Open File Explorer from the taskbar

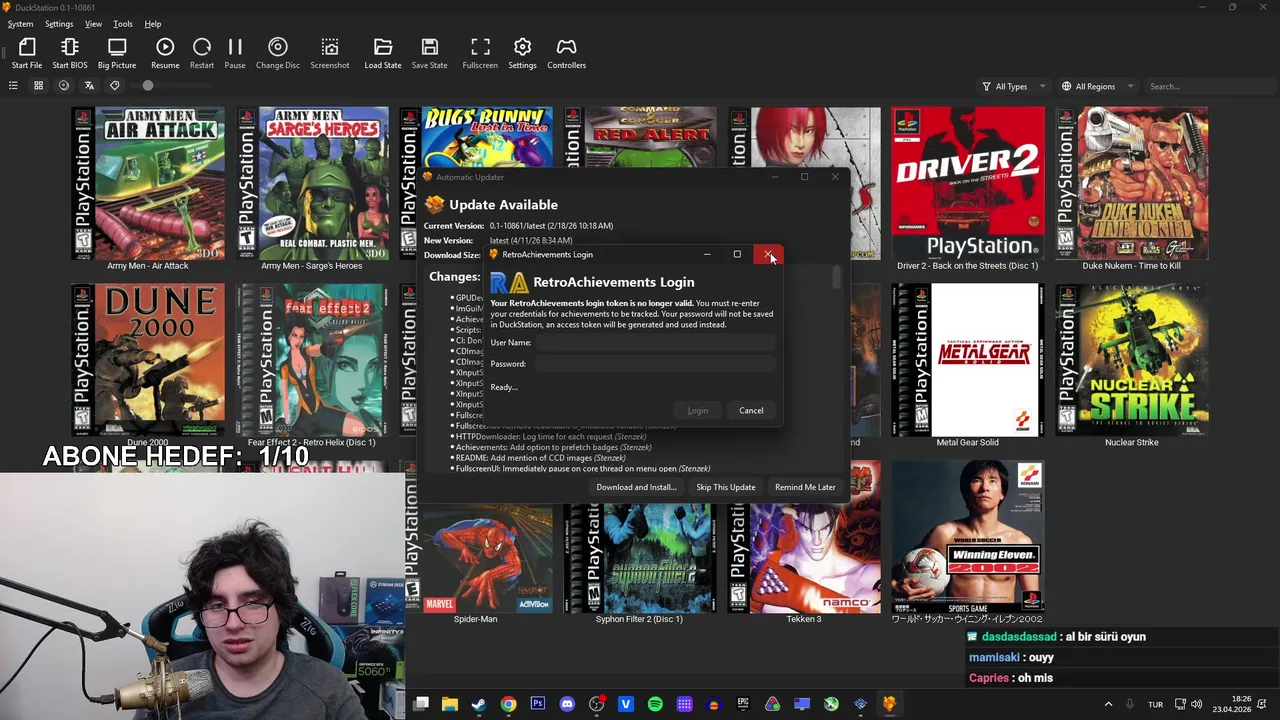click(x=450, y=704)
